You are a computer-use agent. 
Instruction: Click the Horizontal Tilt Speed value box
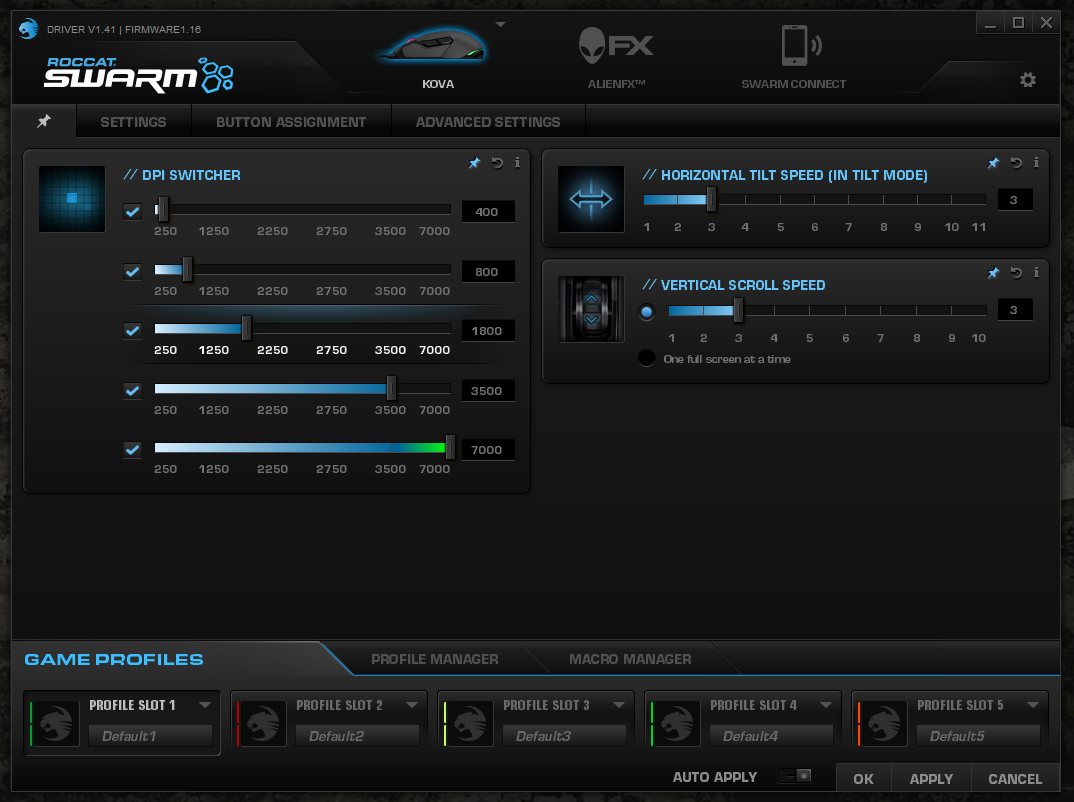[1014, 200]
